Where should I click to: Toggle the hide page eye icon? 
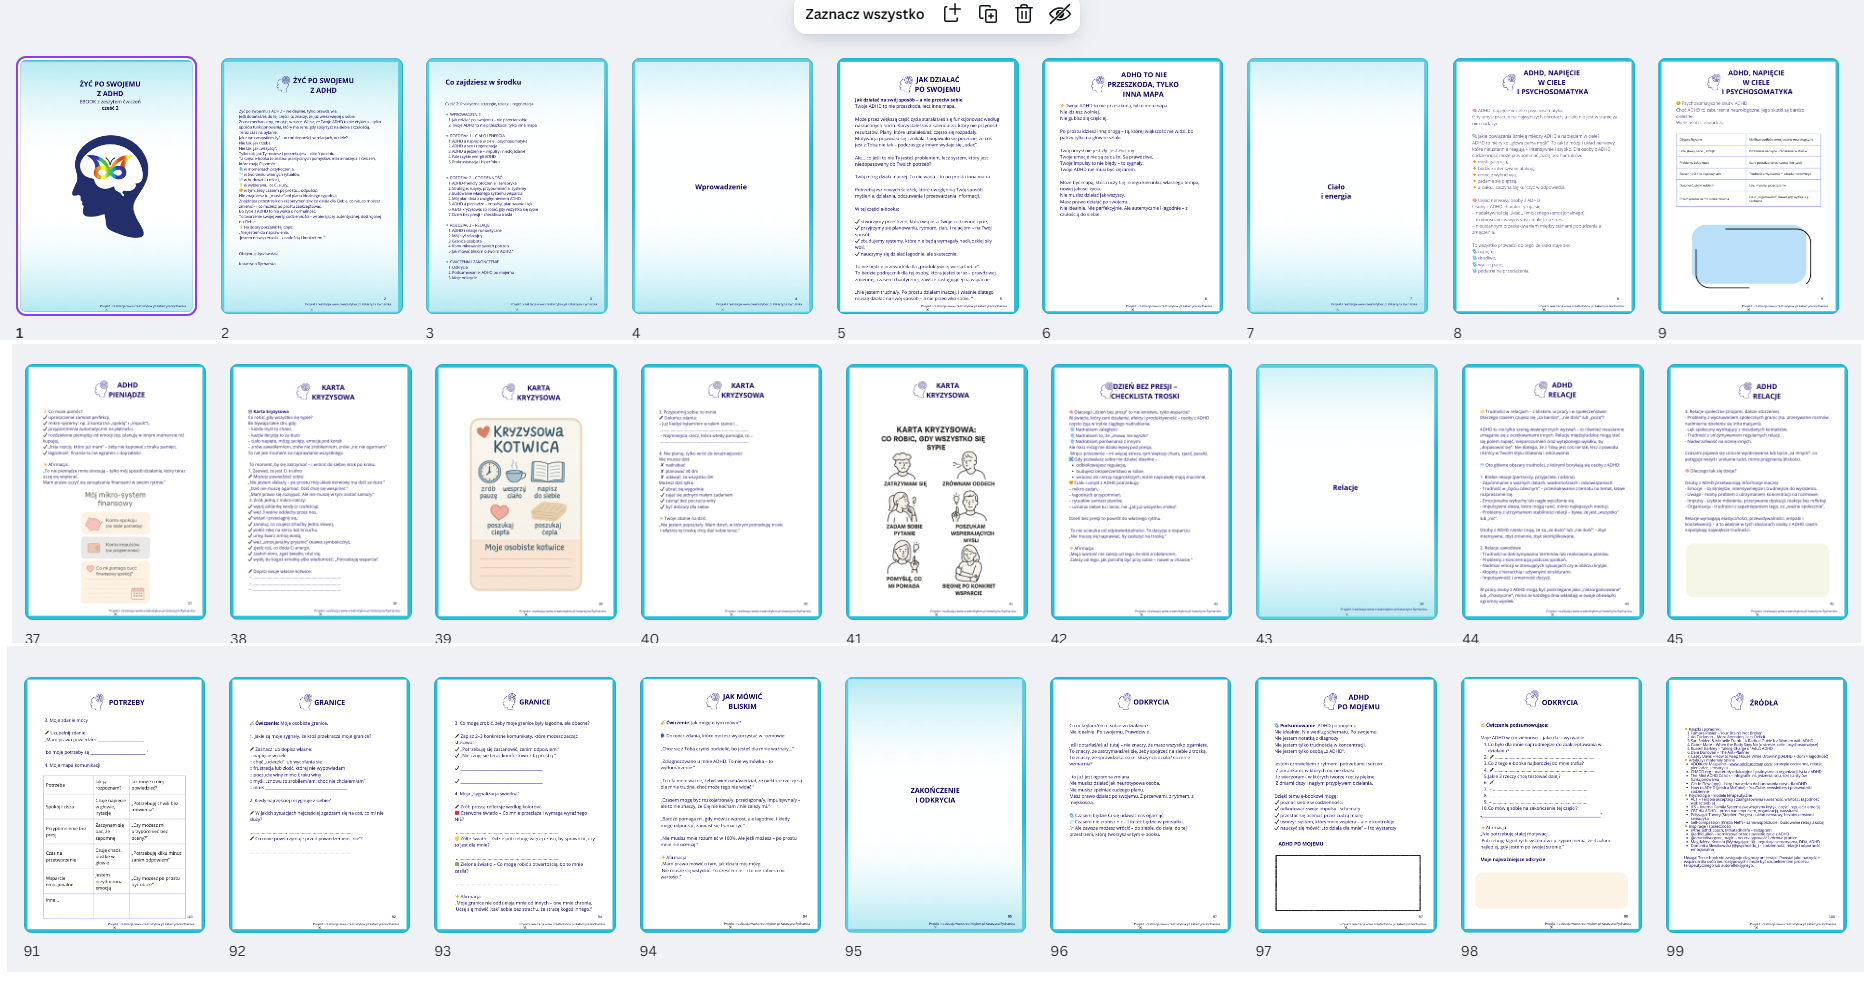tap(1060, 14)
